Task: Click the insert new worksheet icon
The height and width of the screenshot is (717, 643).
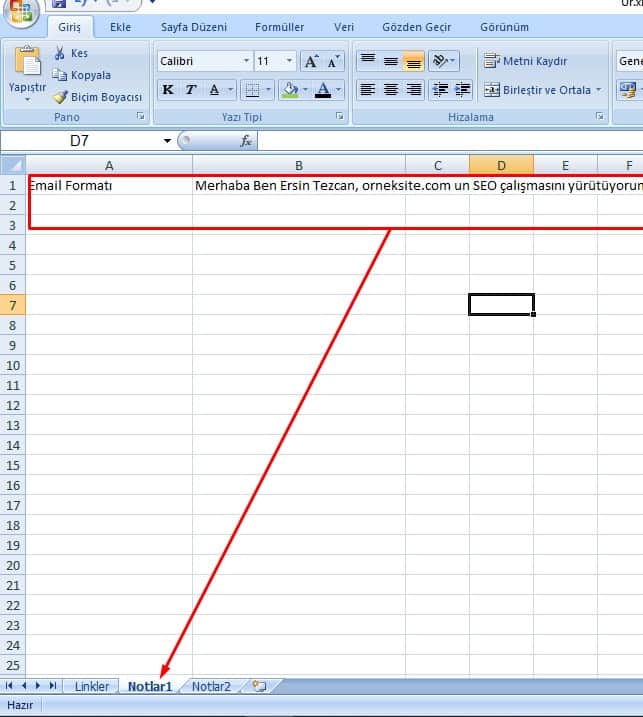Action: tap(259, 686)
